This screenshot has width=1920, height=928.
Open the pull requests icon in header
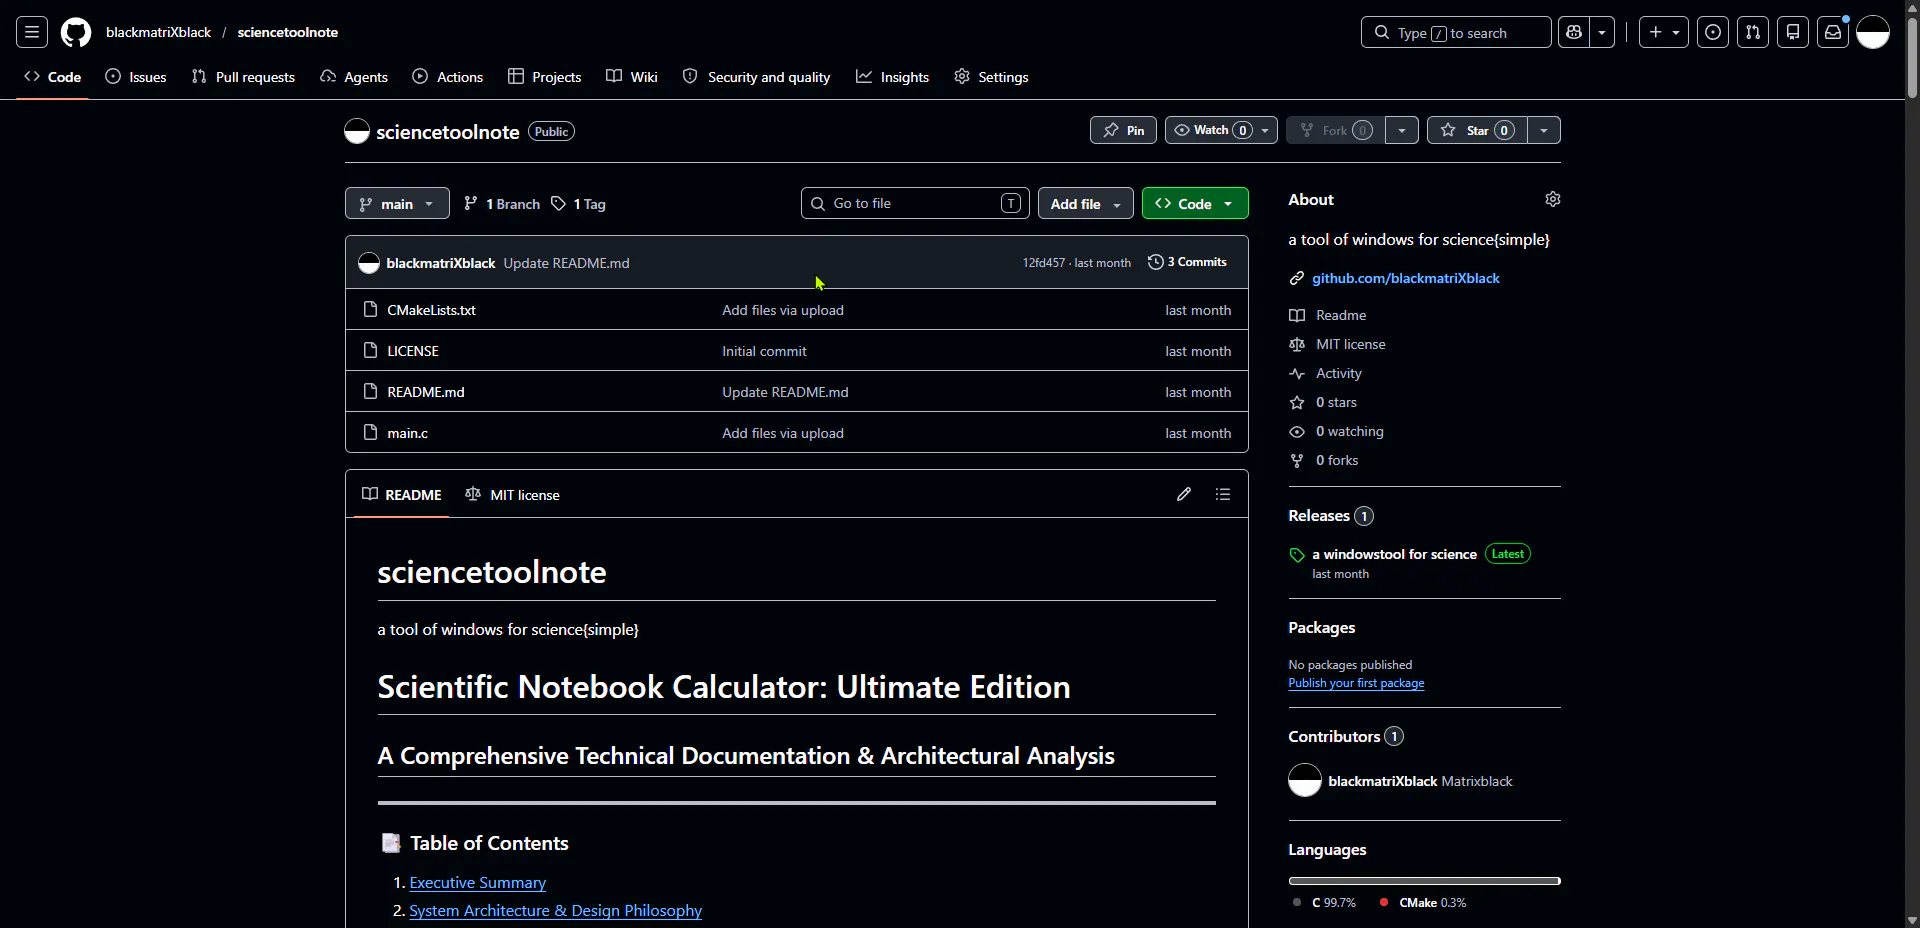coord(1753,32)
